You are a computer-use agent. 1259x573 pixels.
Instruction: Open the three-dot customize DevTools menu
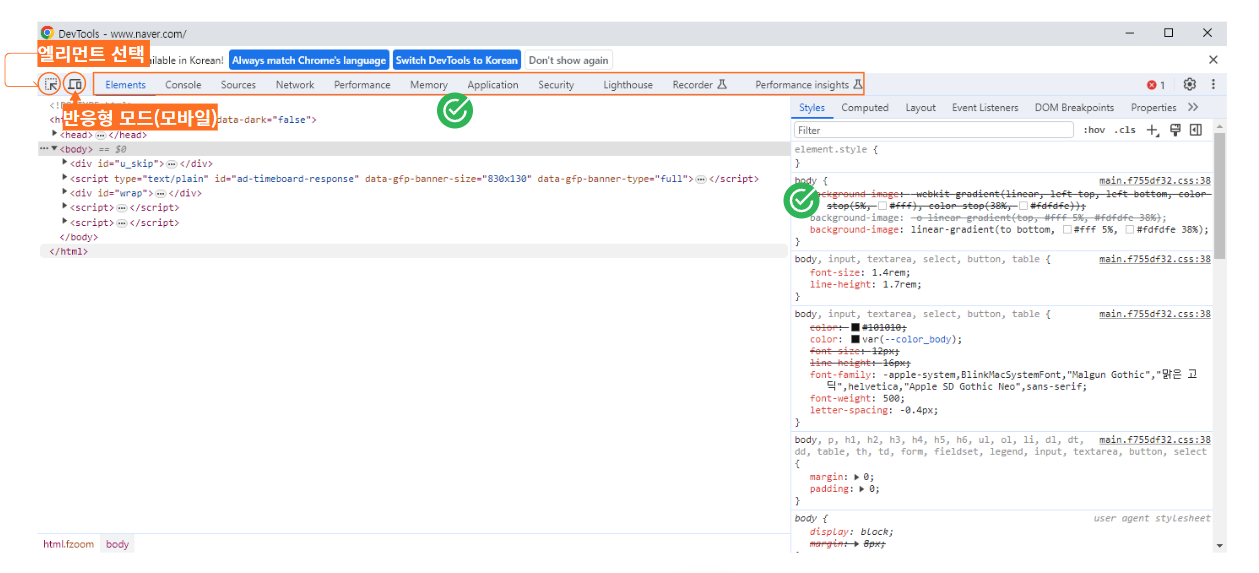1213,85
